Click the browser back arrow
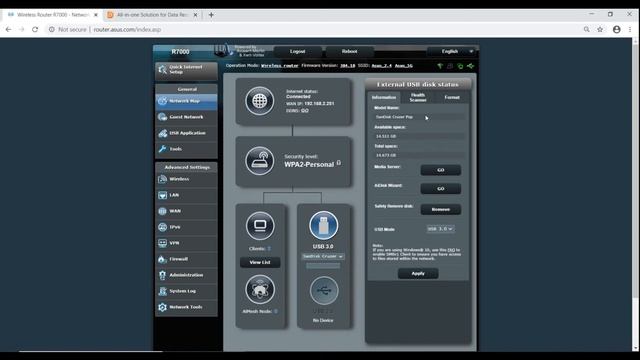Viewport: 640px width, 360px height. pos(8,29)
